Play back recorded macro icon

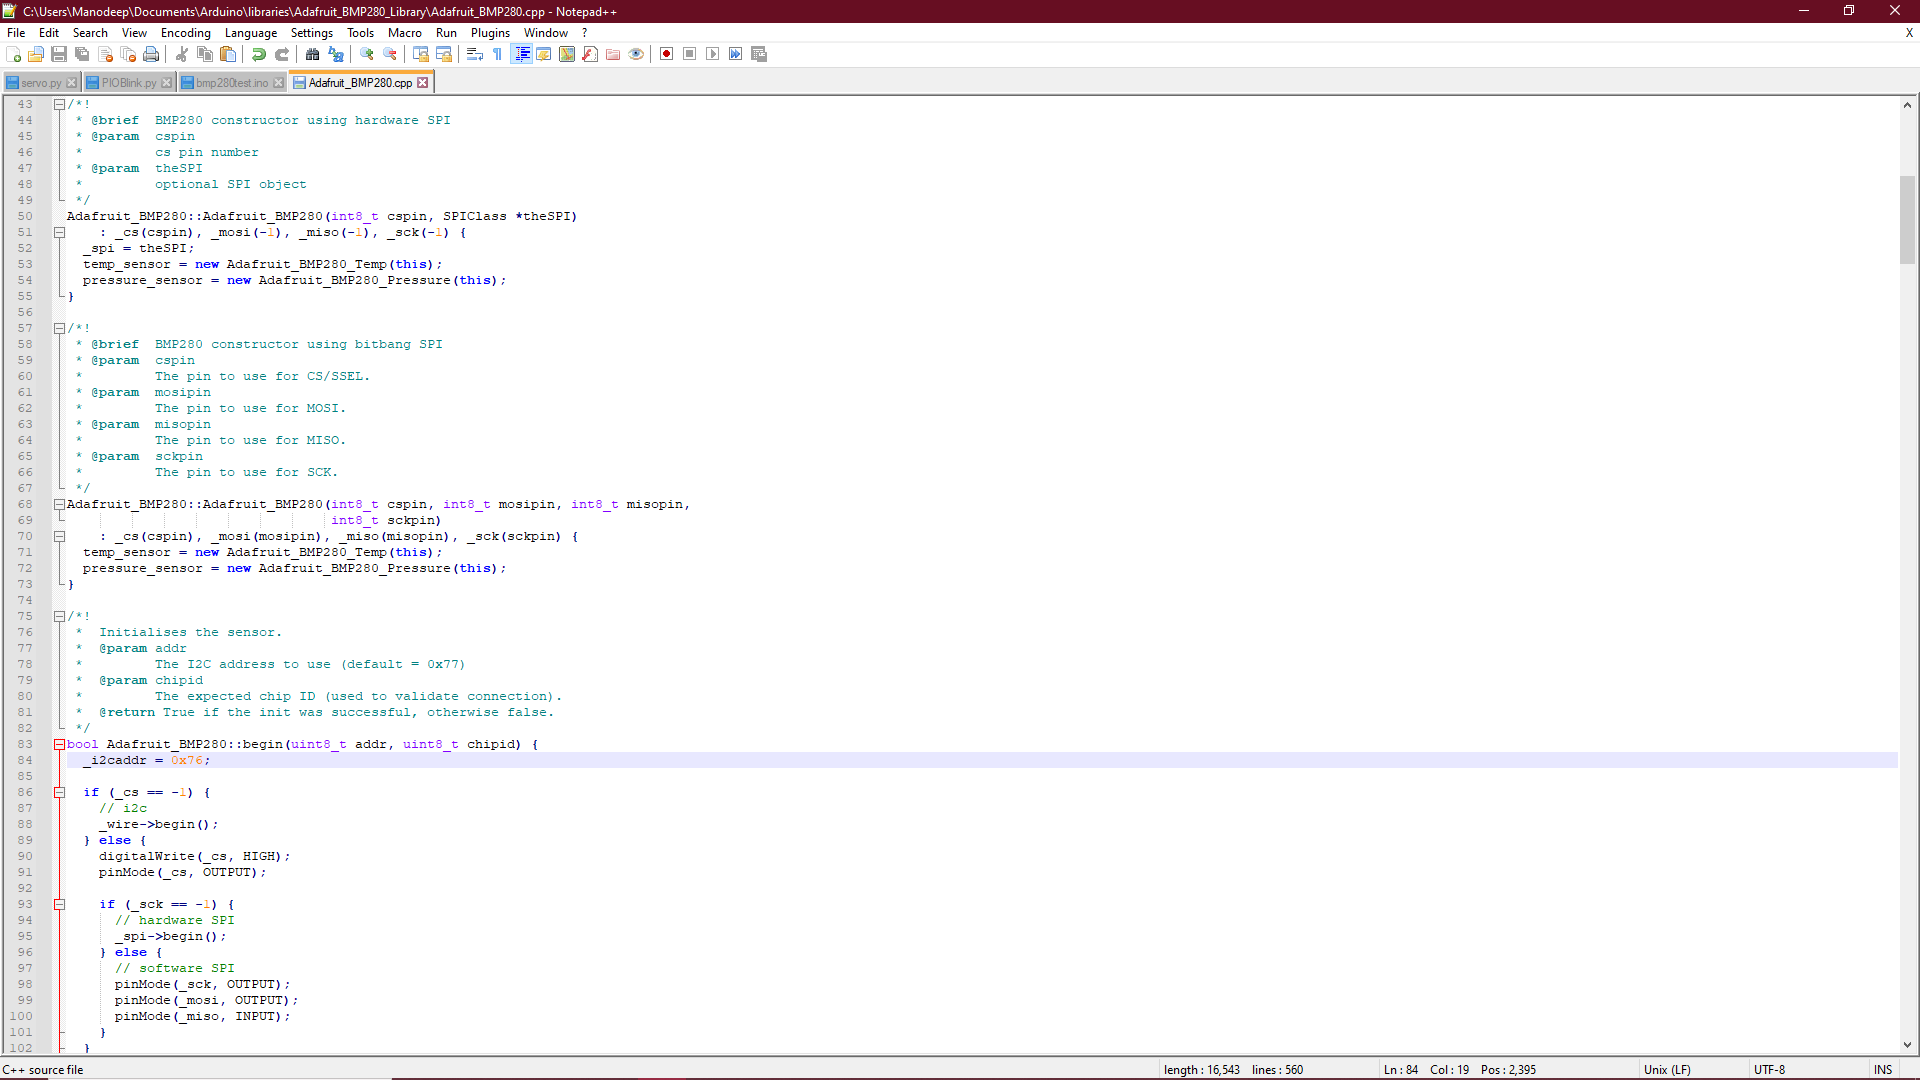713,54
